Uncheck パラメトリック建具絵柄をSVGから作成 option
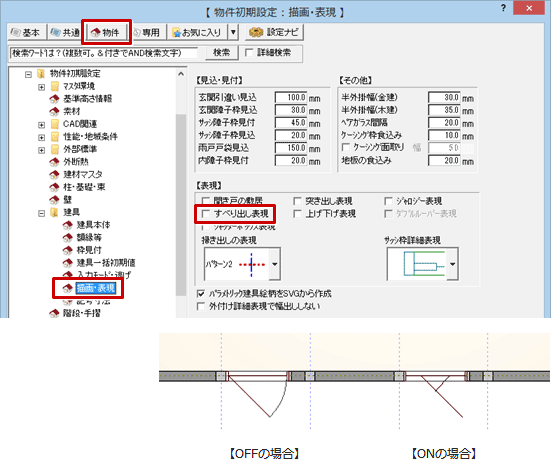The height and width of the screenshot is (470, 551). click(x=201, y=294)
